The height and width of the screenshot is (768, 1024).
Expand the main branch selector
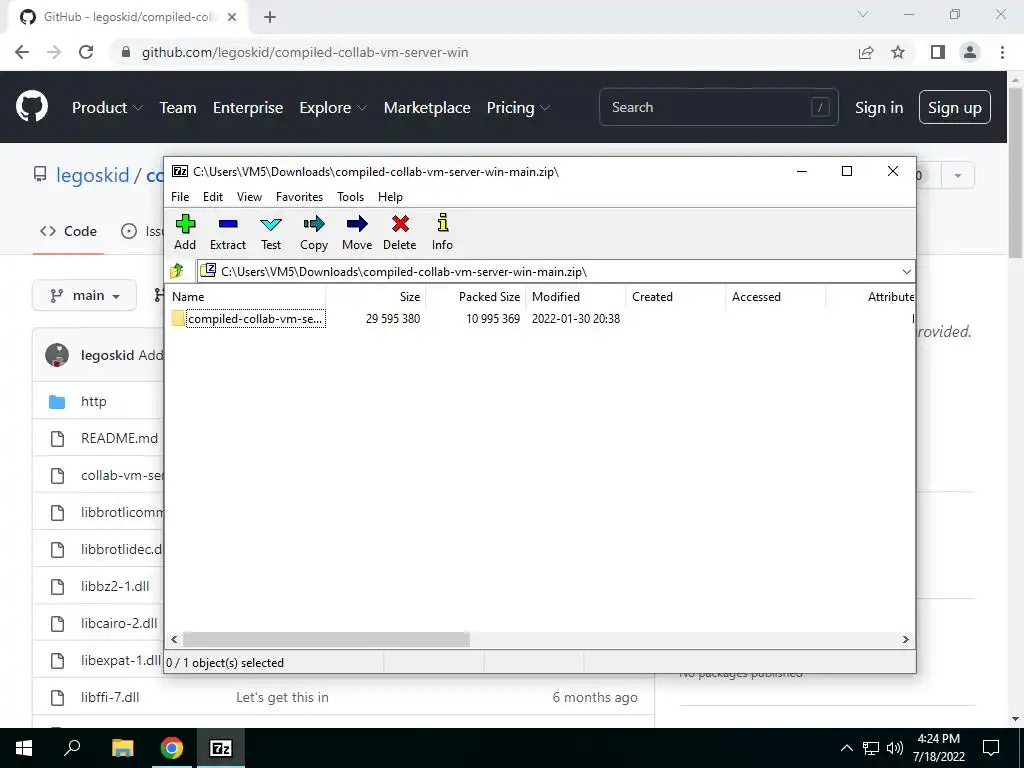click(84, 296)
